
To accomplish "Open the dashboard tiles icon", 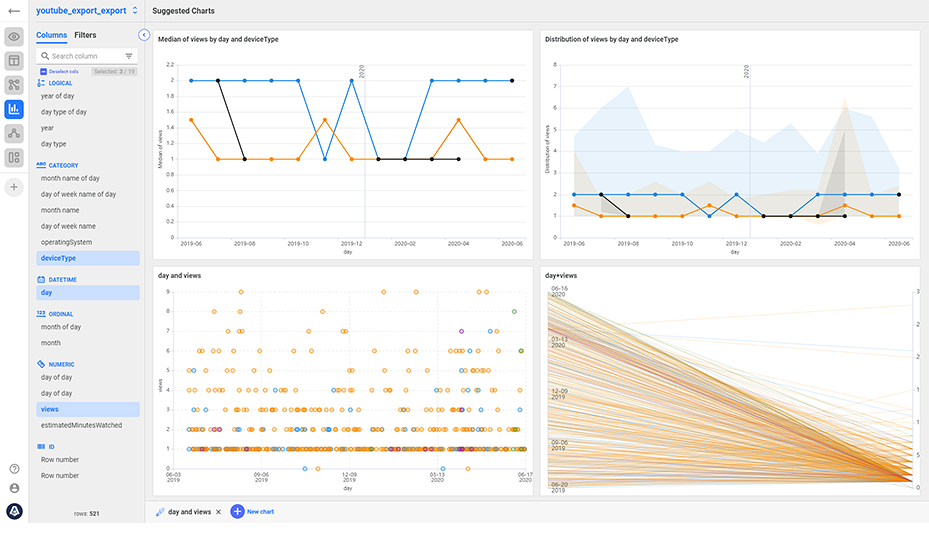I will point(14,158).
